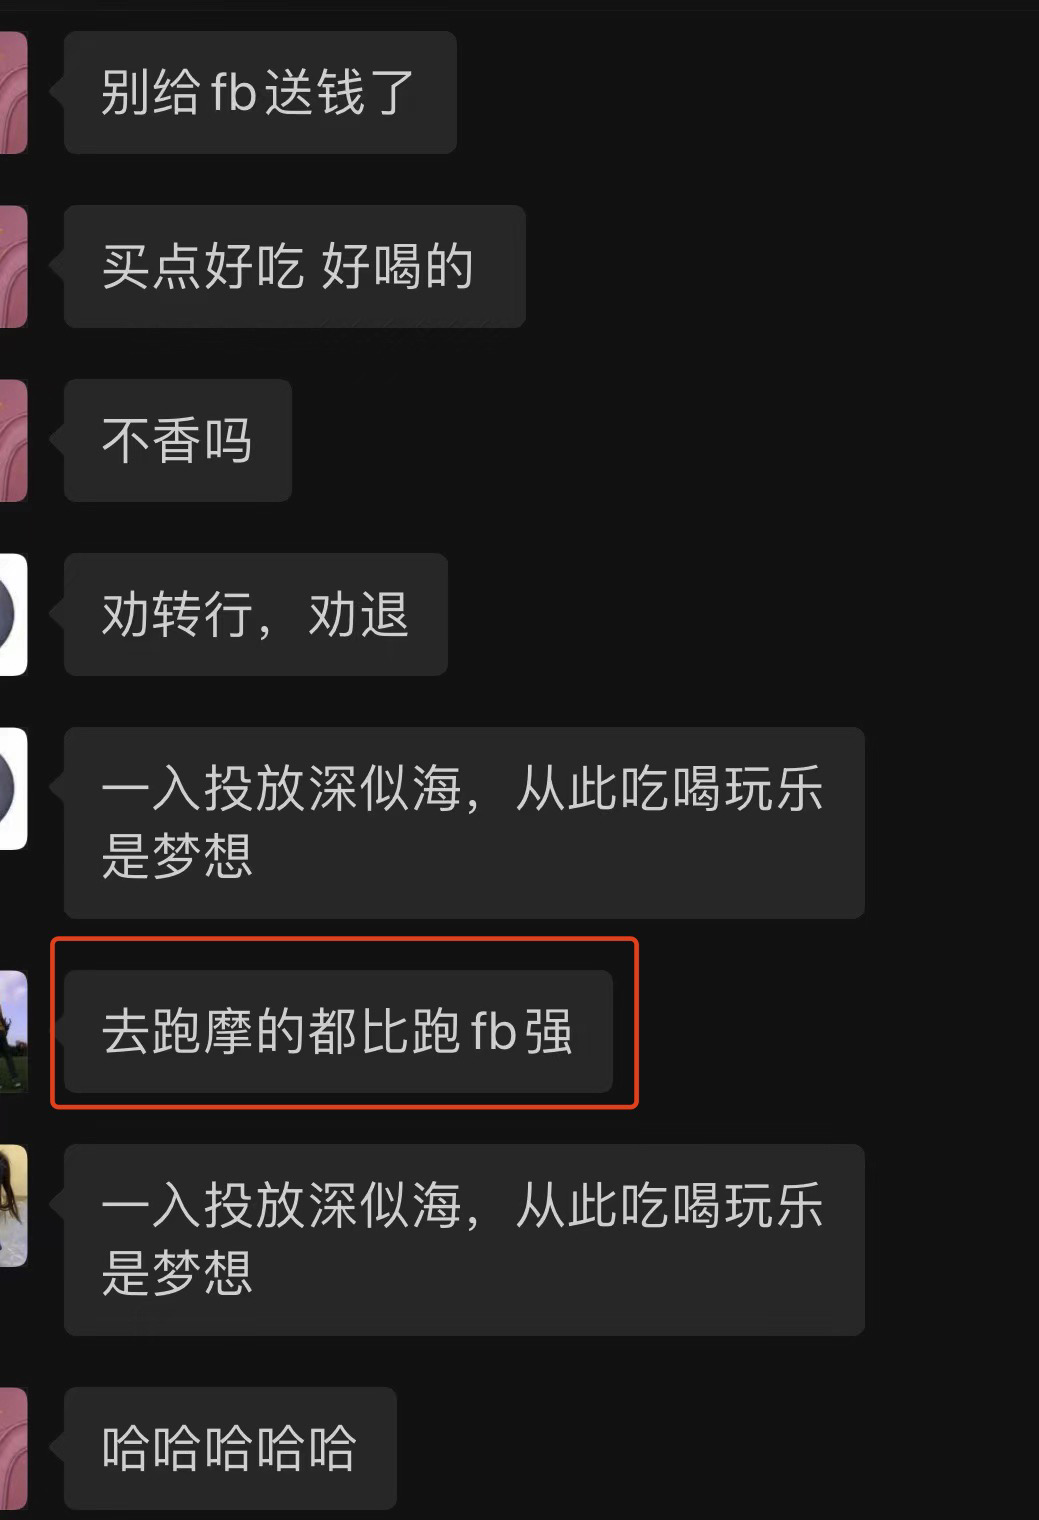Tap the pink avatar beside "买点好吃 好喝的"
Viewport: 1039px width, 1520px height.
point(13,266)
